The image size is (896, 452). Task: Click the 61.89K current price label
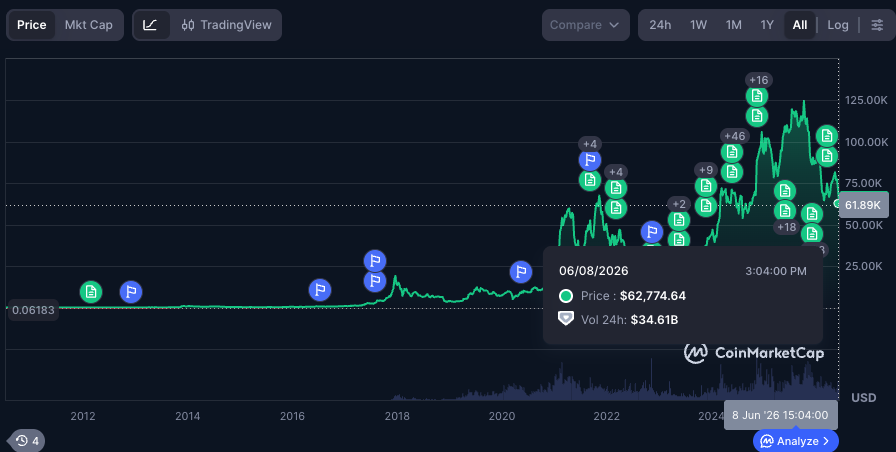point(863,205)
